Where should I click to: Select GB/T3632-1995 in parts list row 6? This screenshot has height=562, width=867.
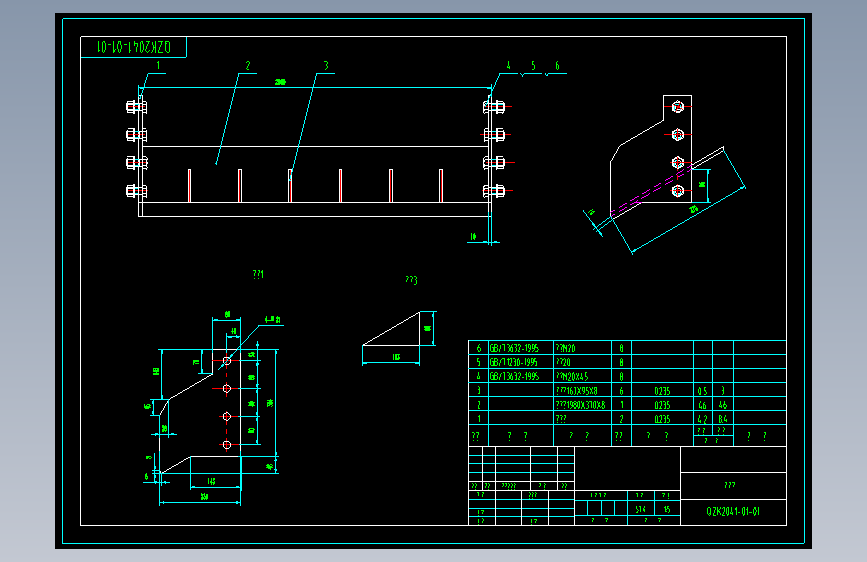pyautogui.click(x=514, y=348)
